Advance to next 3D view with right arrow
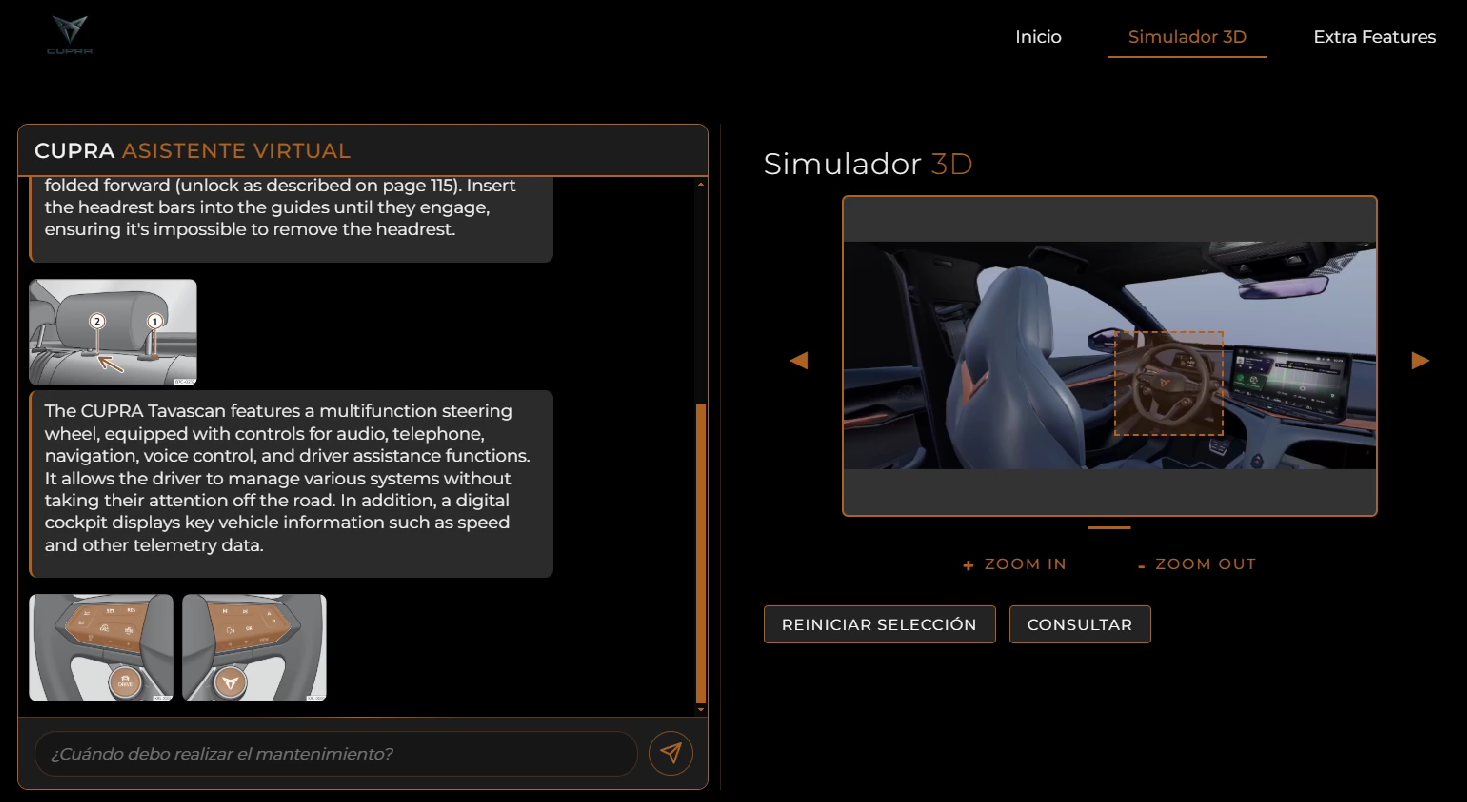Viewport: 1467px width, 802px height. coord(1420,360)
